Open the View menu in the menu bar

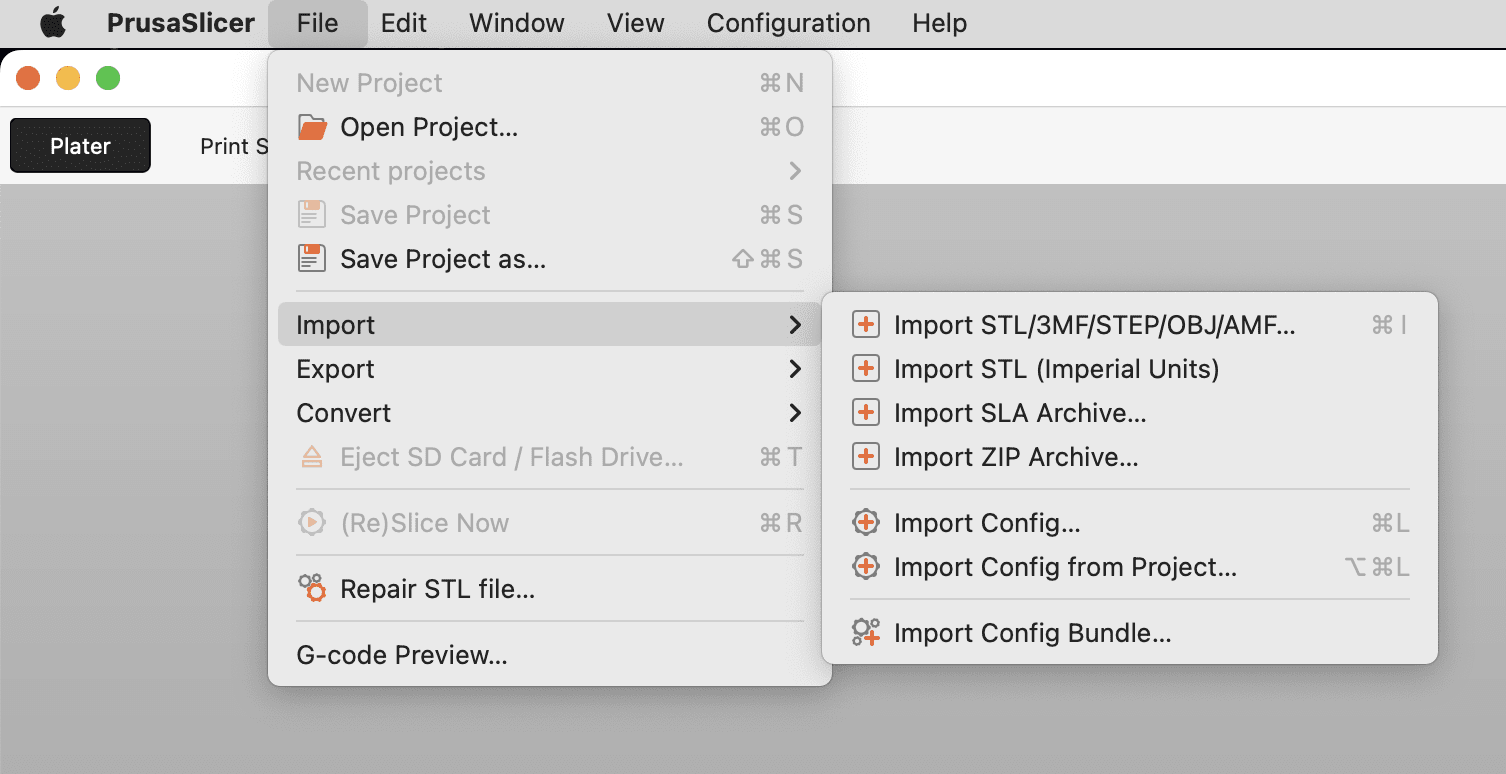[x=635, y=23]
